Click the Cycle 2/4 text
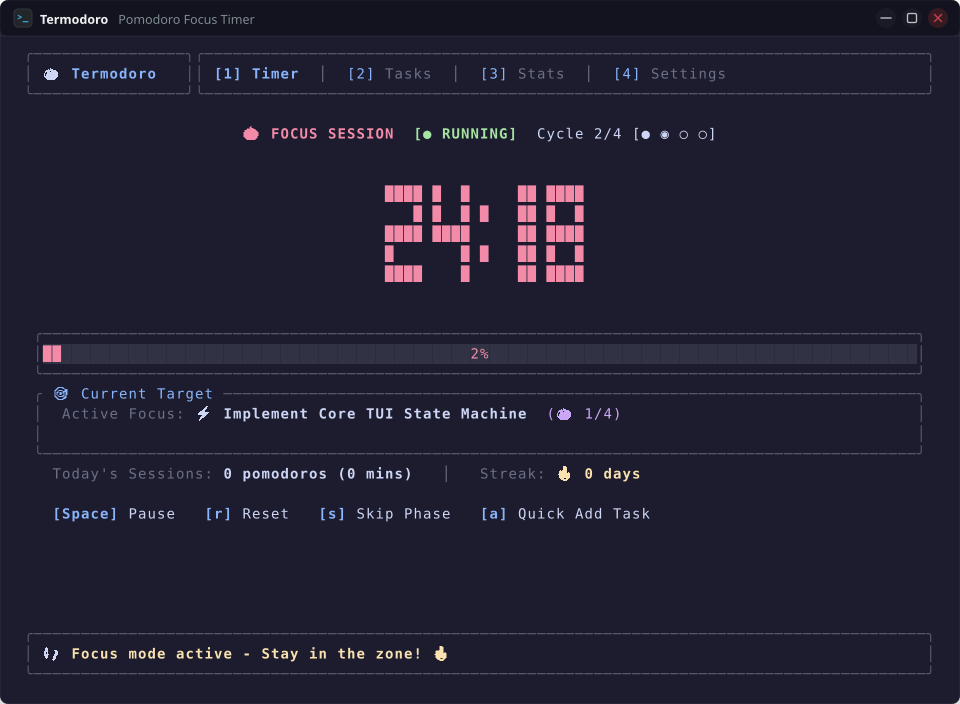The image size is (960, 704). point(579,133)
